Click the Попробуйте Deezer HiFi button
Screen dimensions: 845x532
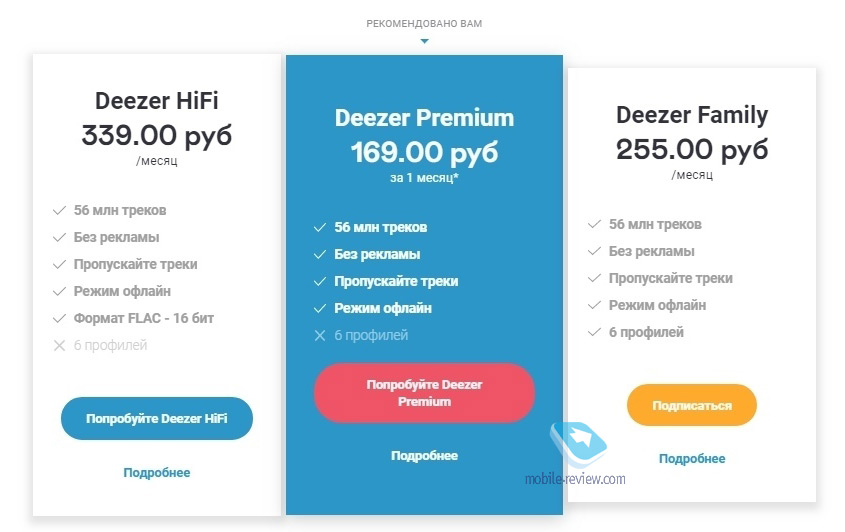coord(156,418)
